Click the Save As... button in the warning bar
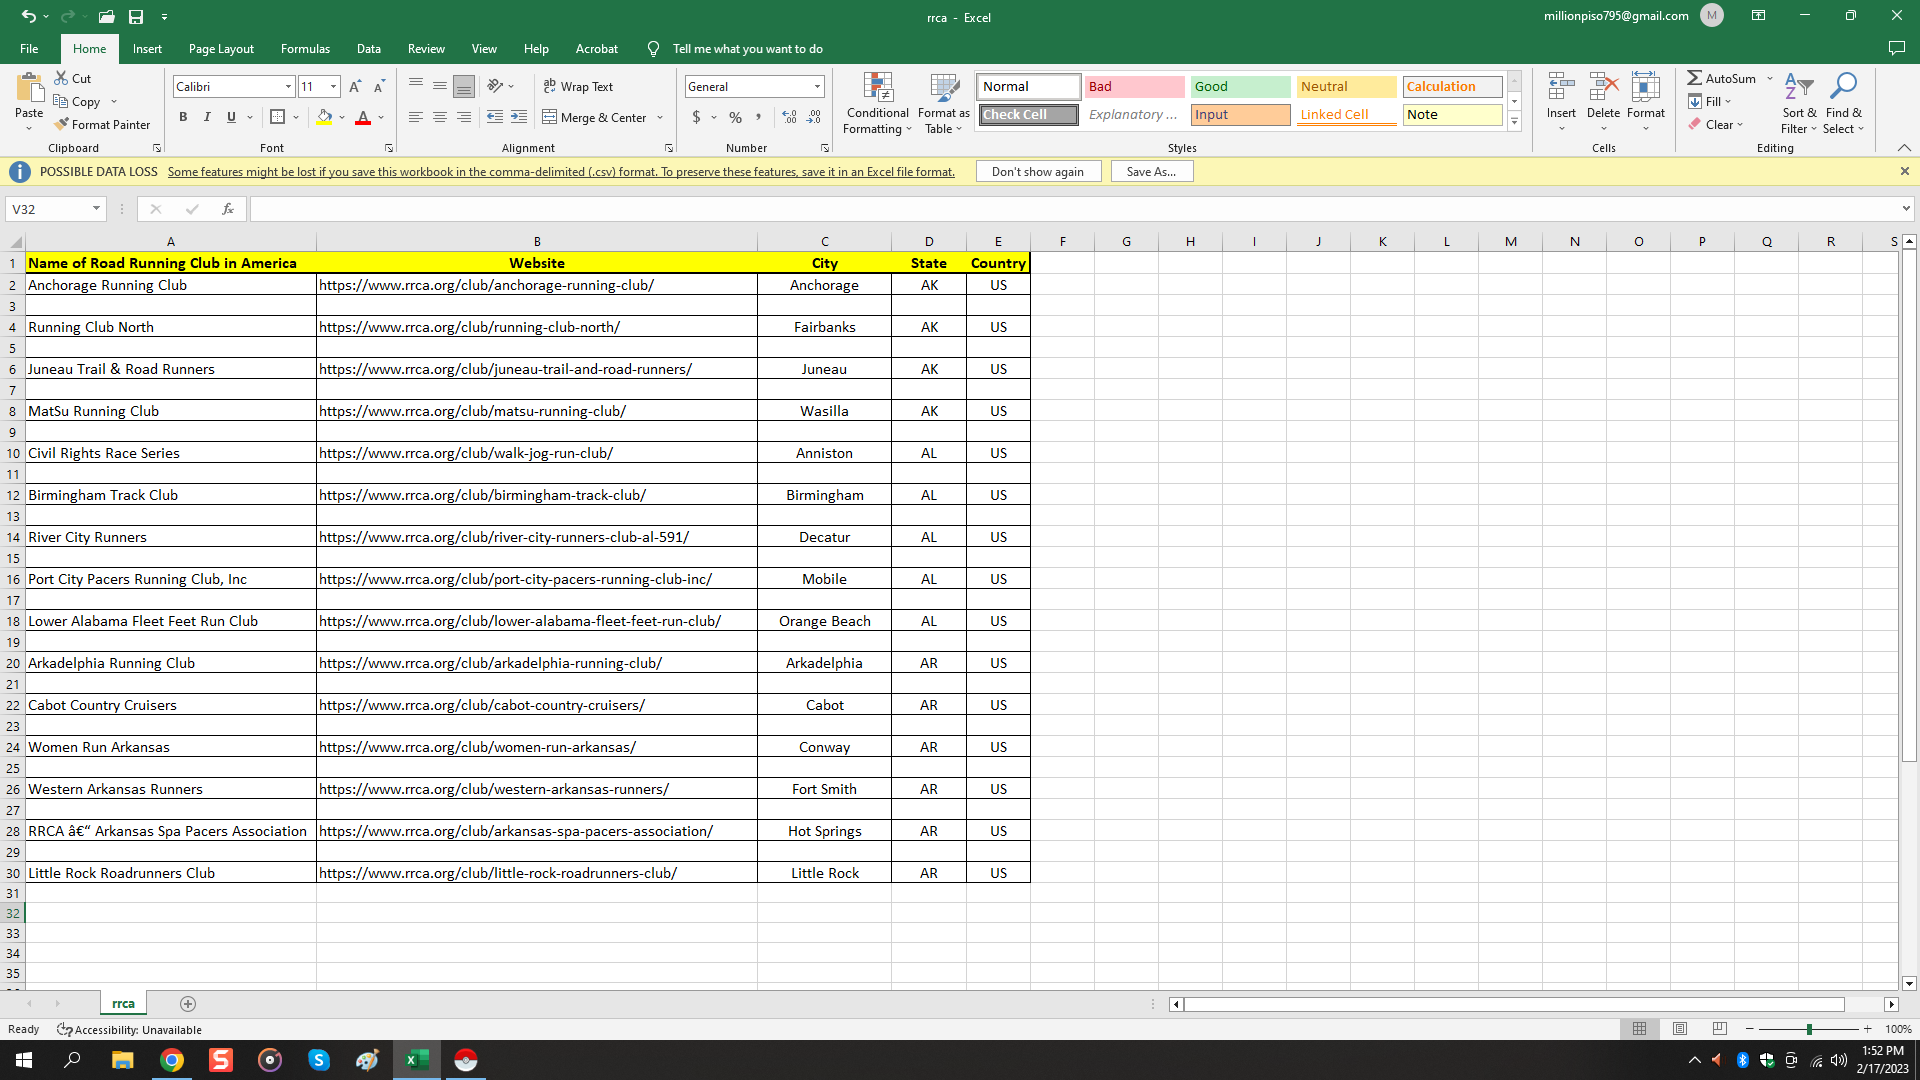 1151,171
